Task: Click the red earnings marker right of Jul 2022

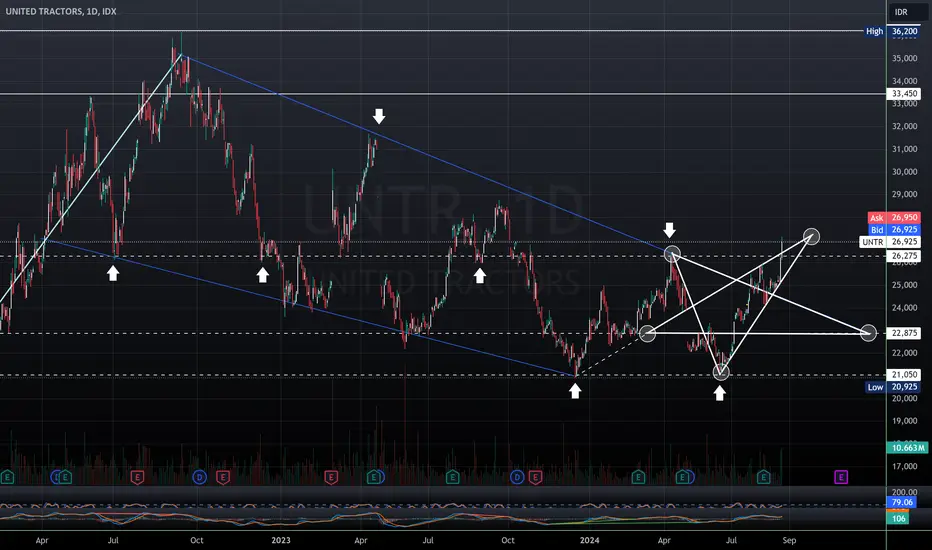Action: click(137, 477)
